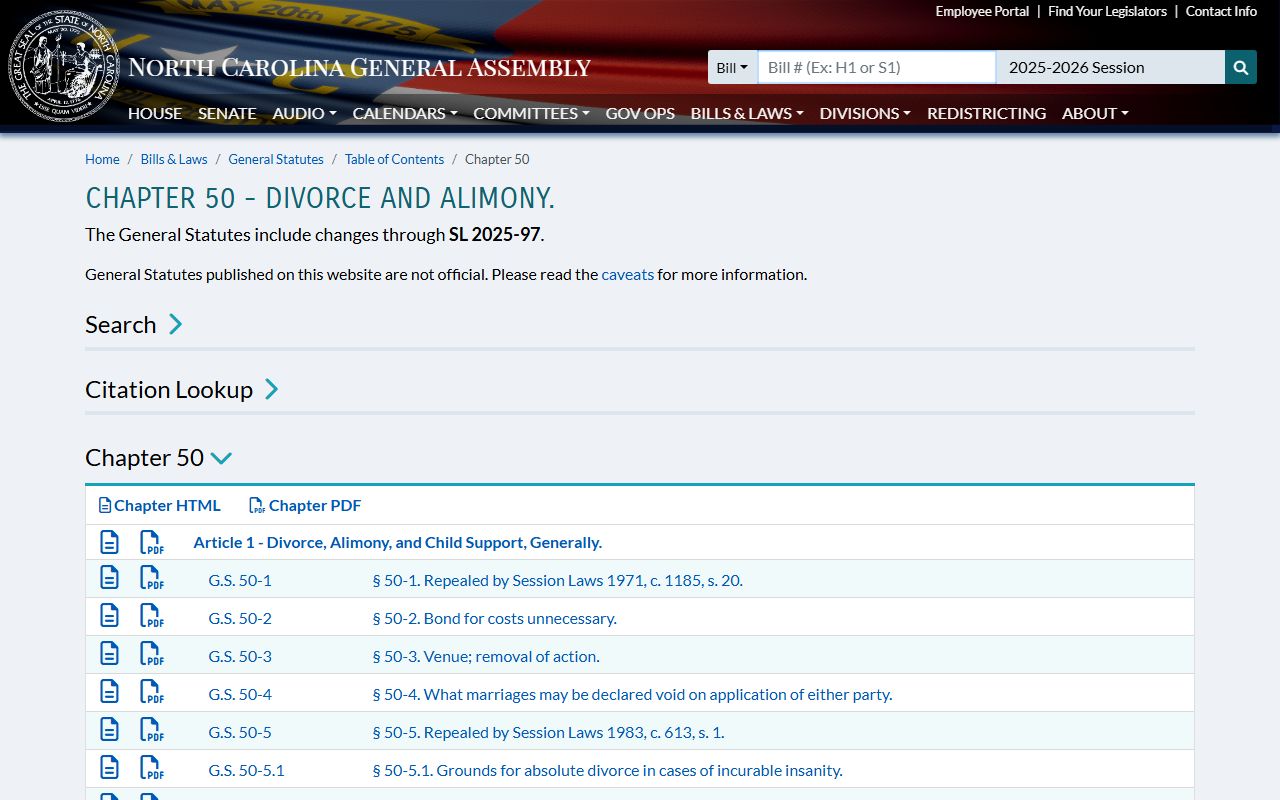Viewport: 1280px width, 800px height.
Task: Open the caveats link
Action: point(628,274)
